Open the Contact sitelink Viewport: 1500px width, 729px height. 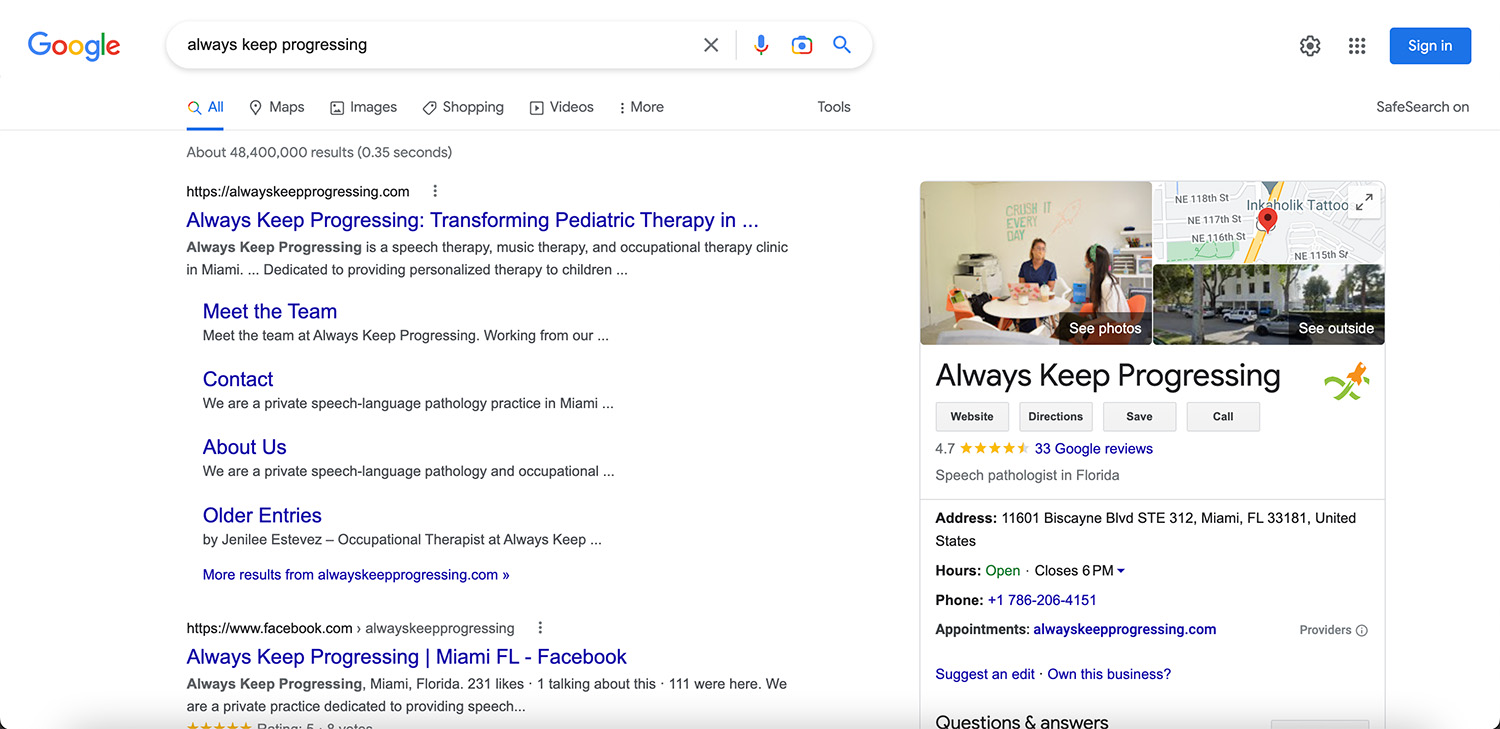tap(238, 379)
